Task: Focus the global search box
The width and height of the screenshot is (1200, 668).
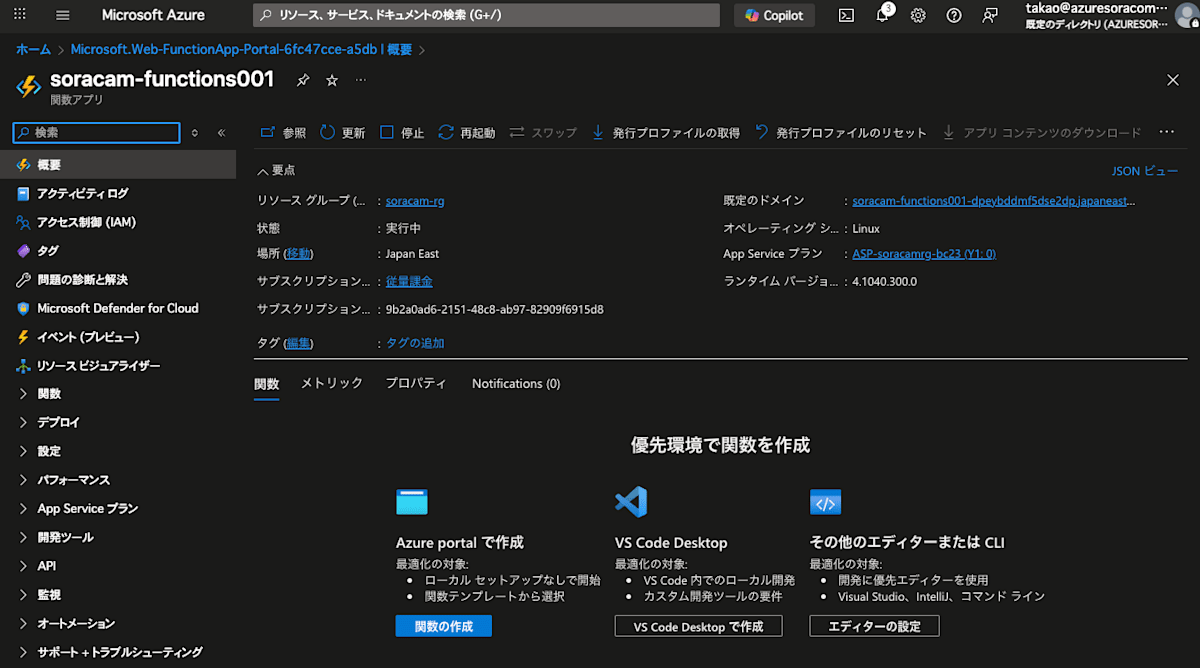Action: click(486, 15)
